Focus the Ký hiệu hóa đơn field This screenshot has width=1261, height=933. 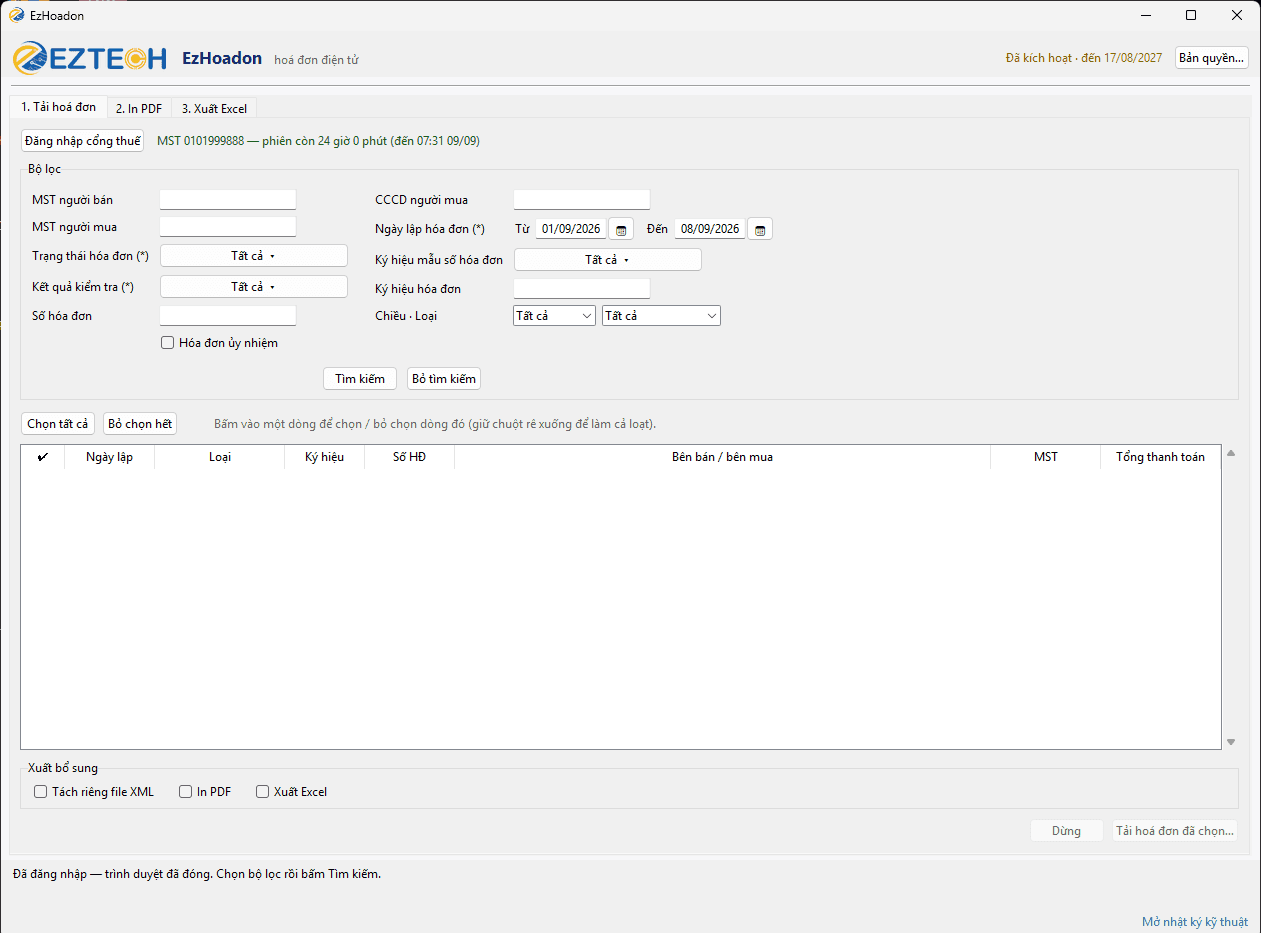point(582,289)
